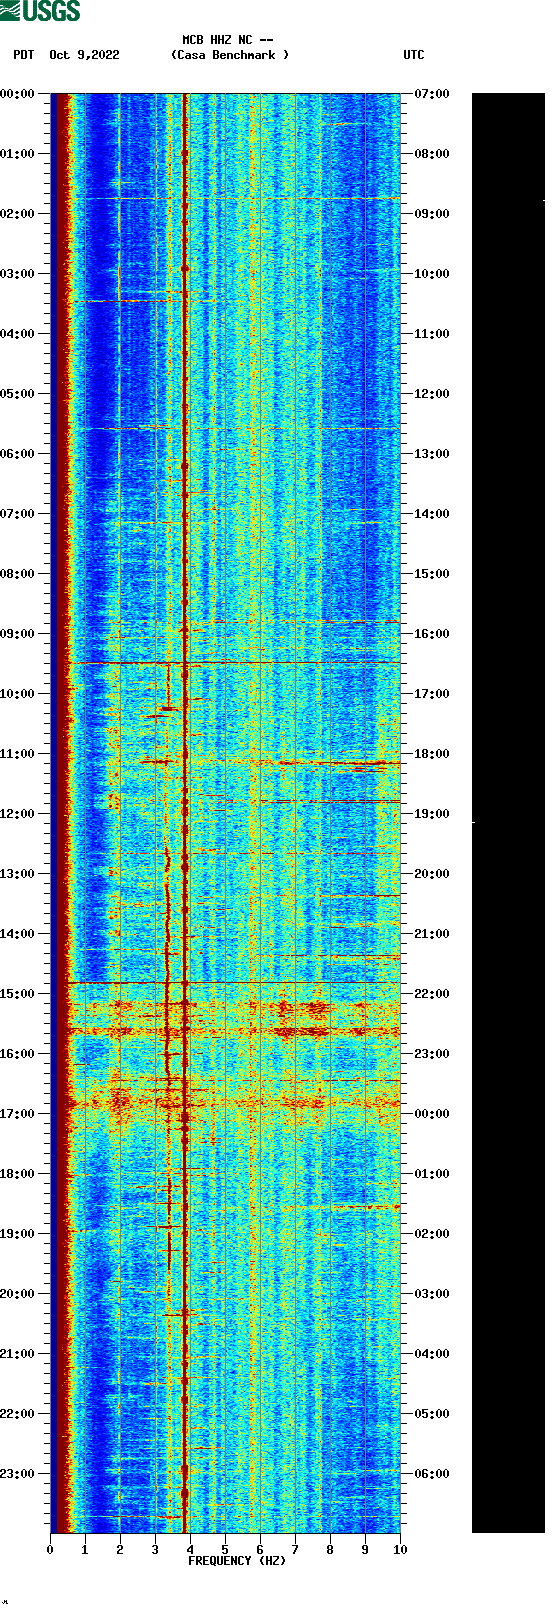Click the black side panel right of the spectrogram
The height and width of the screenshot is (1613, 552).
pyautogui.click(x=508, y=813)
